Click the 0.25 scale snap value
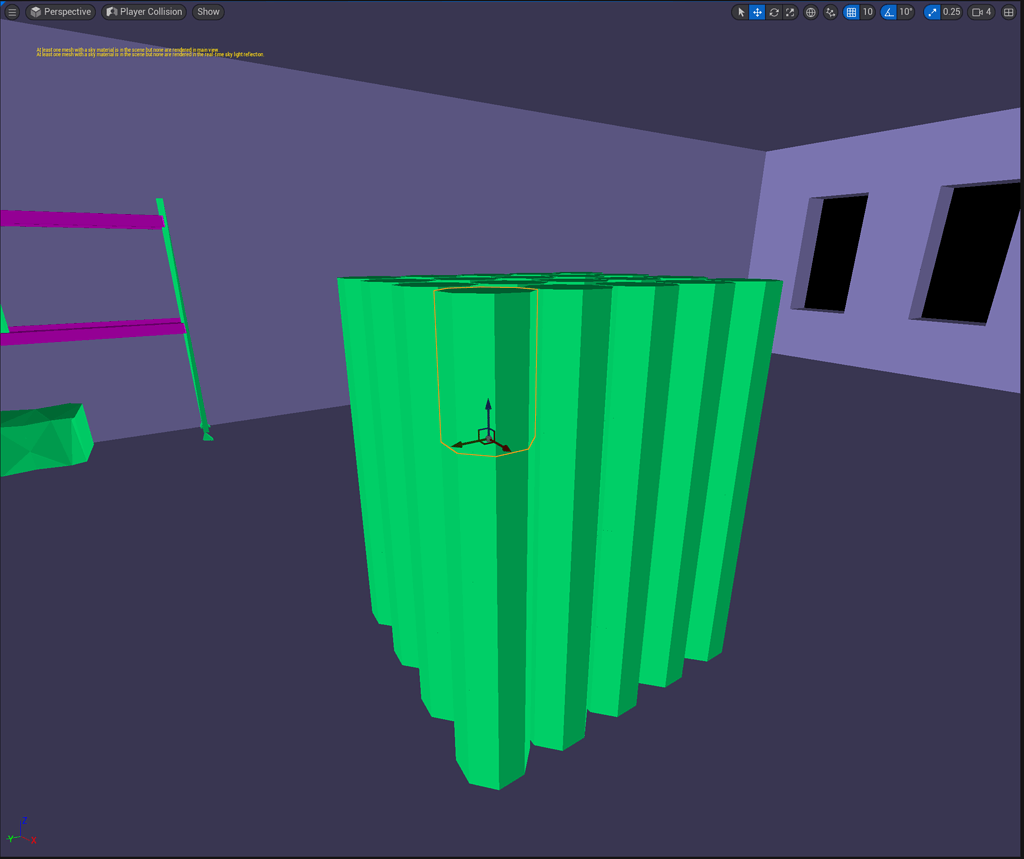Screen dimensions: 1024x859 pos(951,12)
